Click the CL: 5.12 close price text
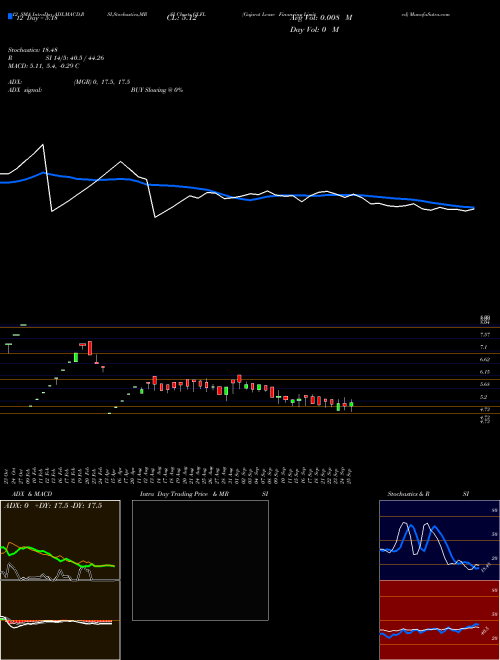Image resolution: width=500 pixels, height=660 pixels. pos(181,17)
